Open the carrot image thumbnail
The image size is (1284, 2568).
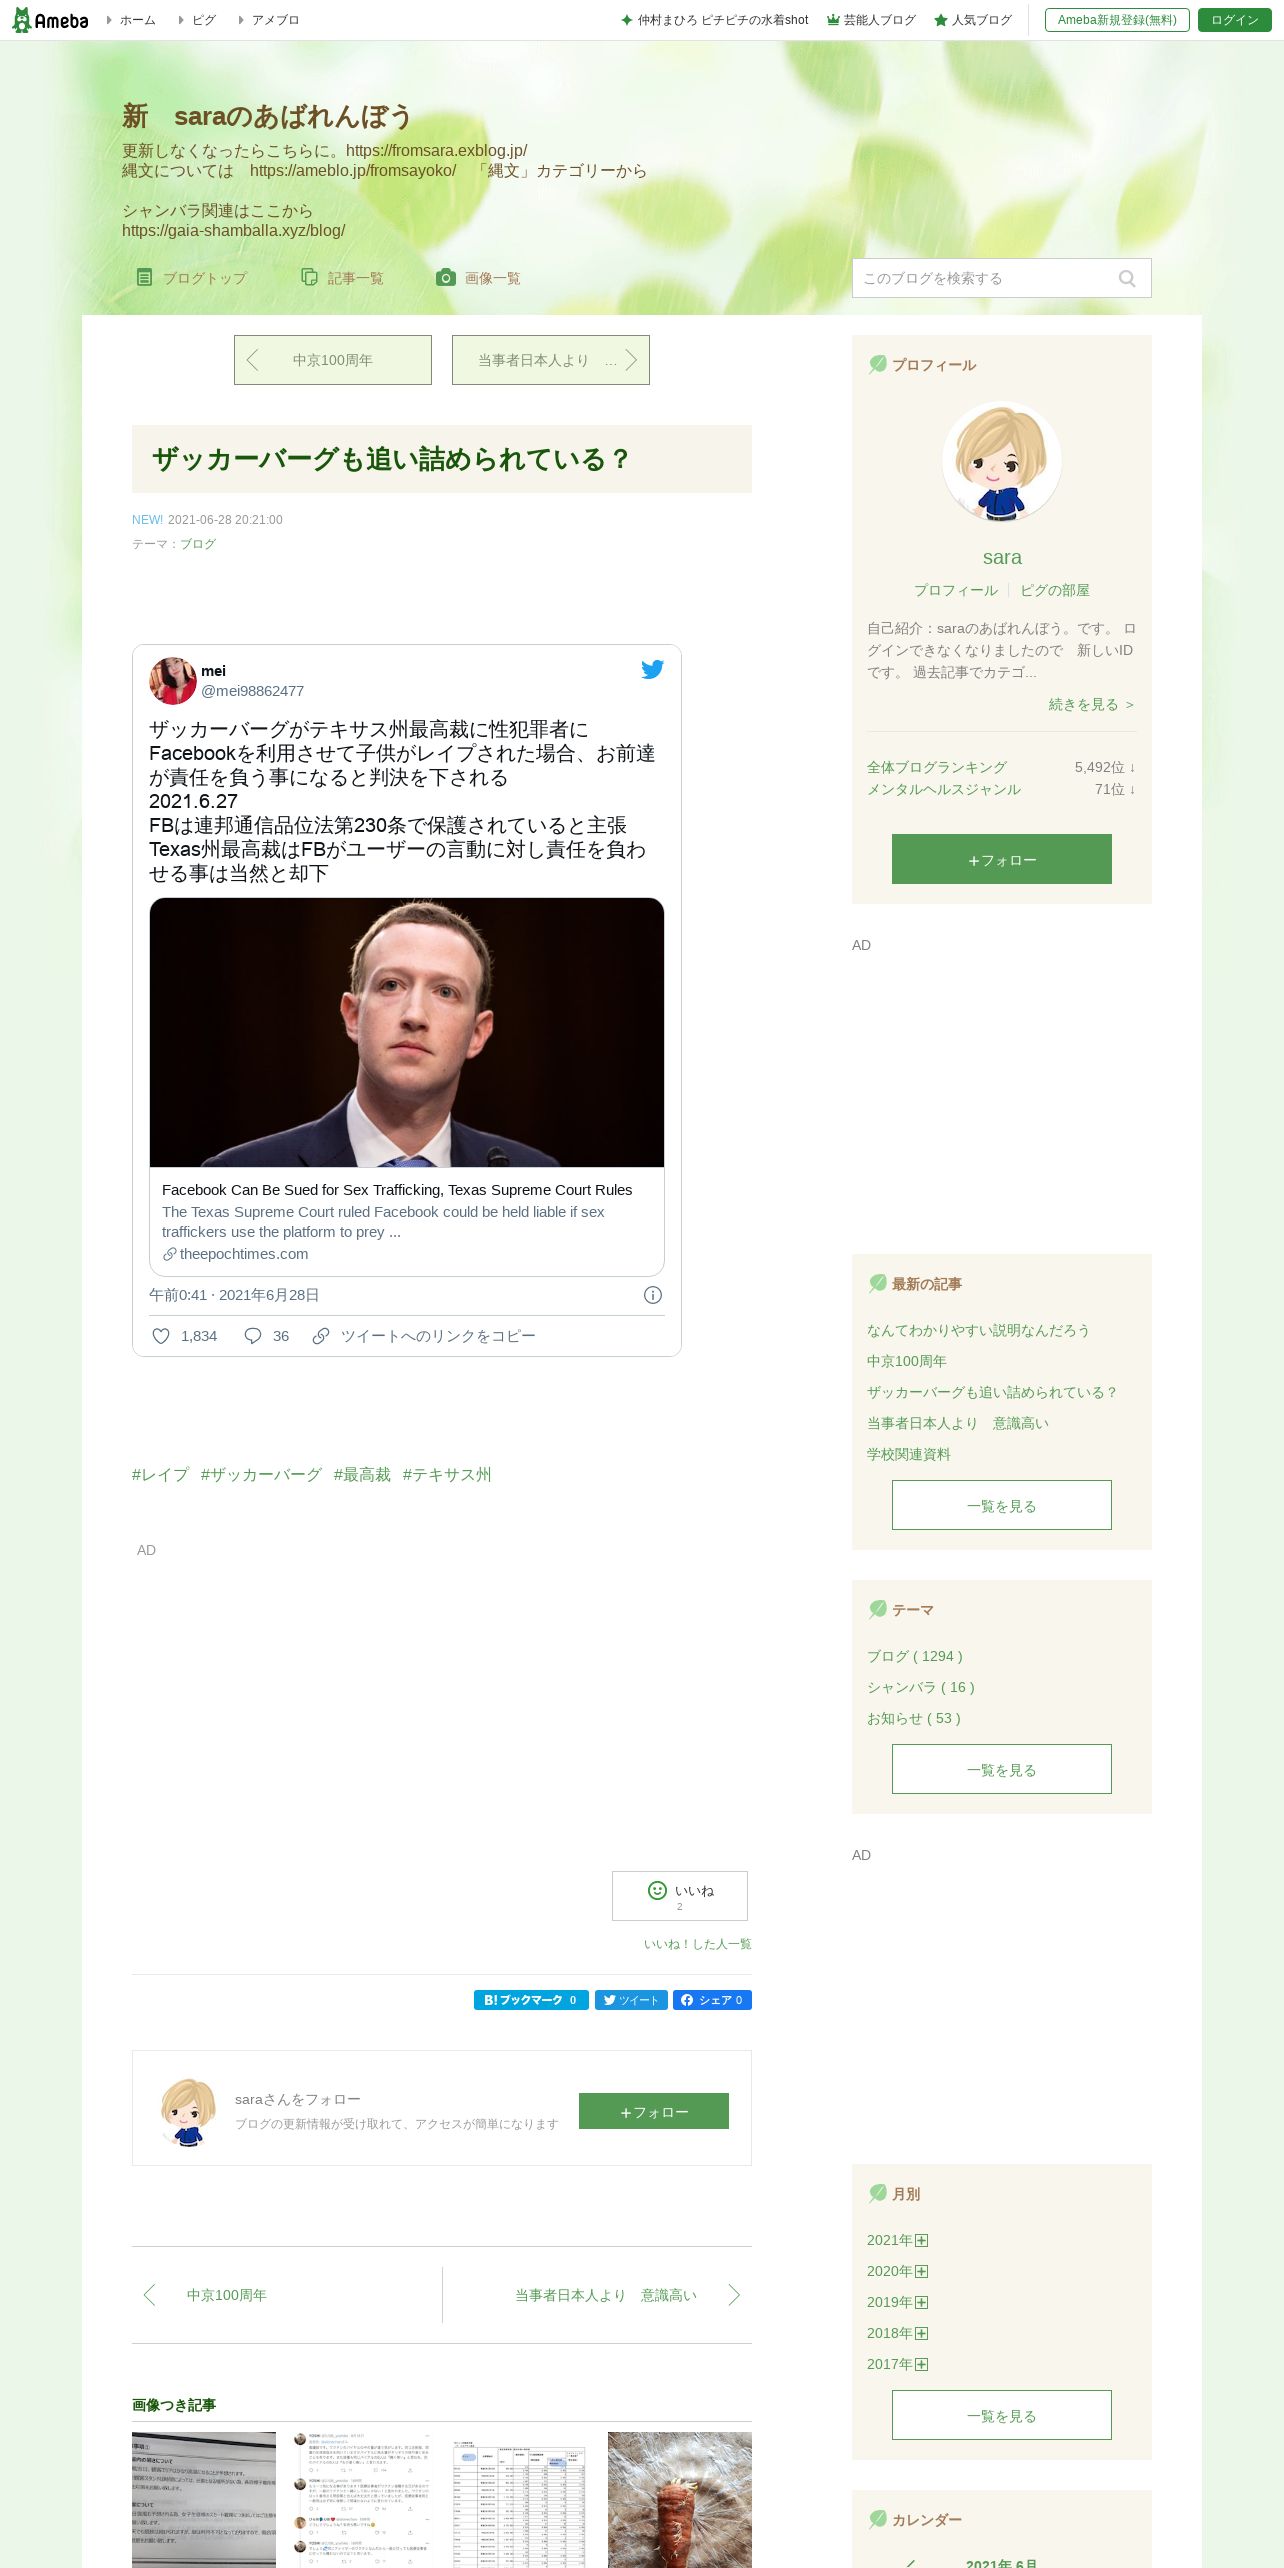point(680,2499)
